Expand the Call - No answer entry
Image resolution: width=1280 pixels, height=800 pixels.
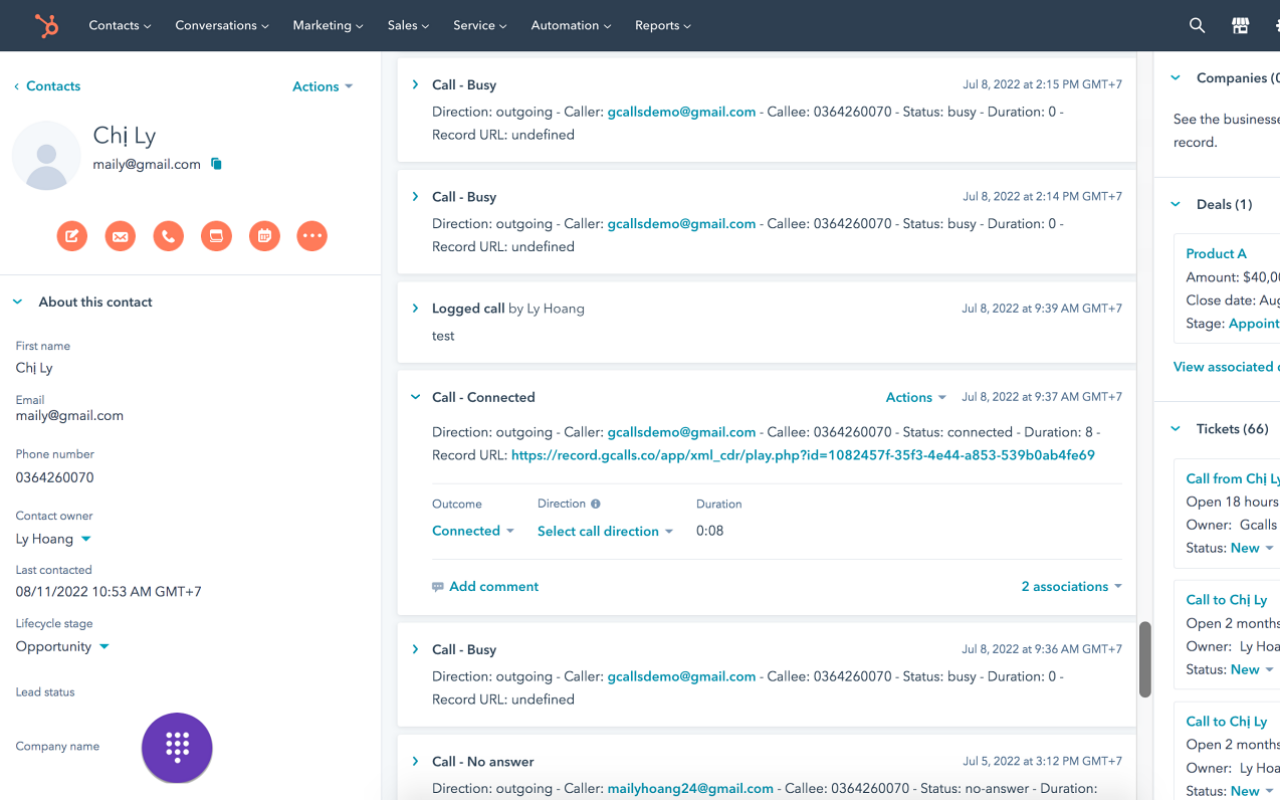tap(415, 762)
